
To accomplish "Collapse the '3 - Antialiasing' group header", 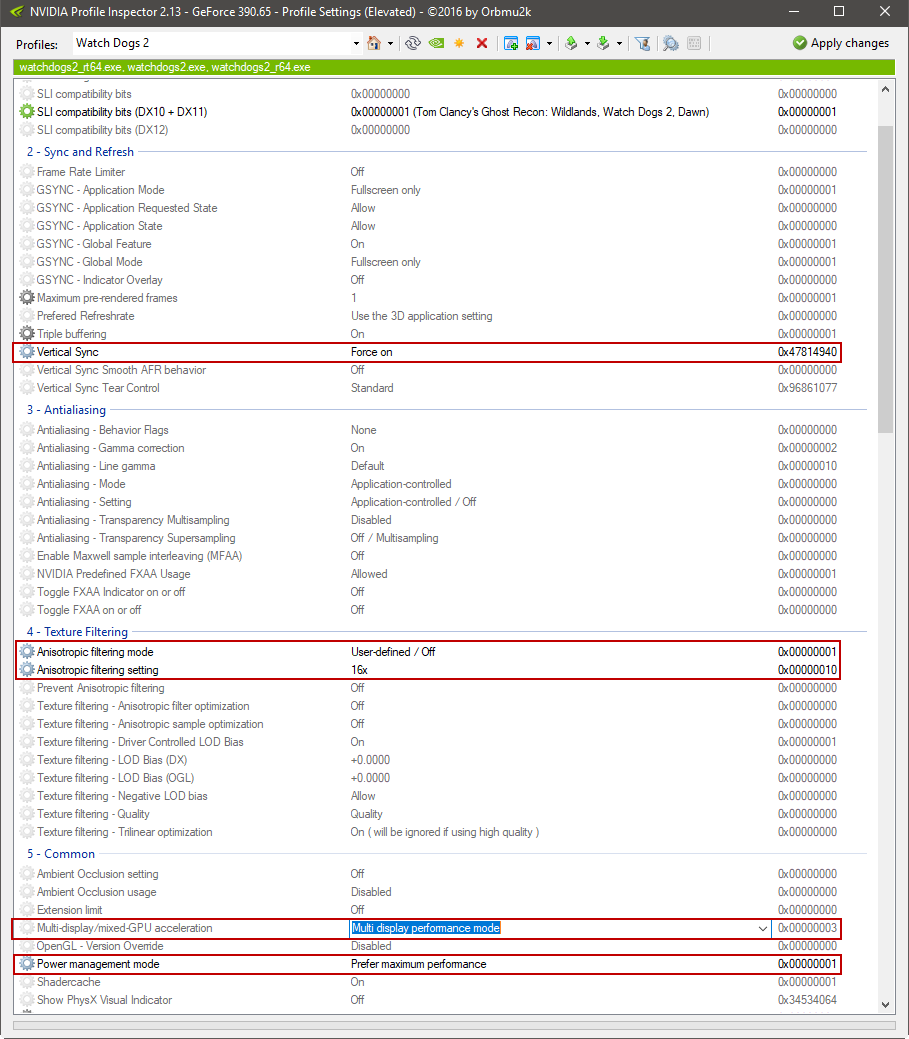I will coord(66,410).
